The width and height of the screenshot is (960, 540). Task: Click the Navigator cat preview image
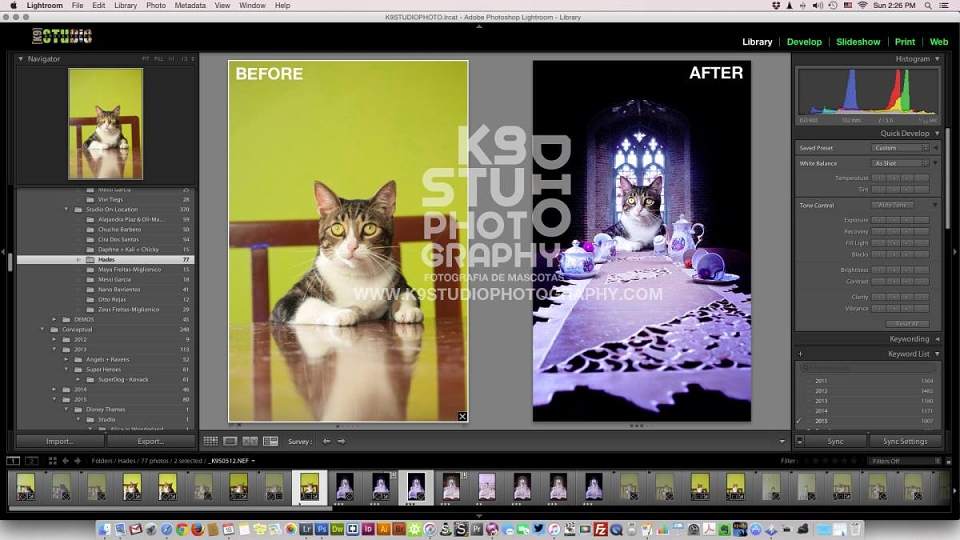(105, 124)
